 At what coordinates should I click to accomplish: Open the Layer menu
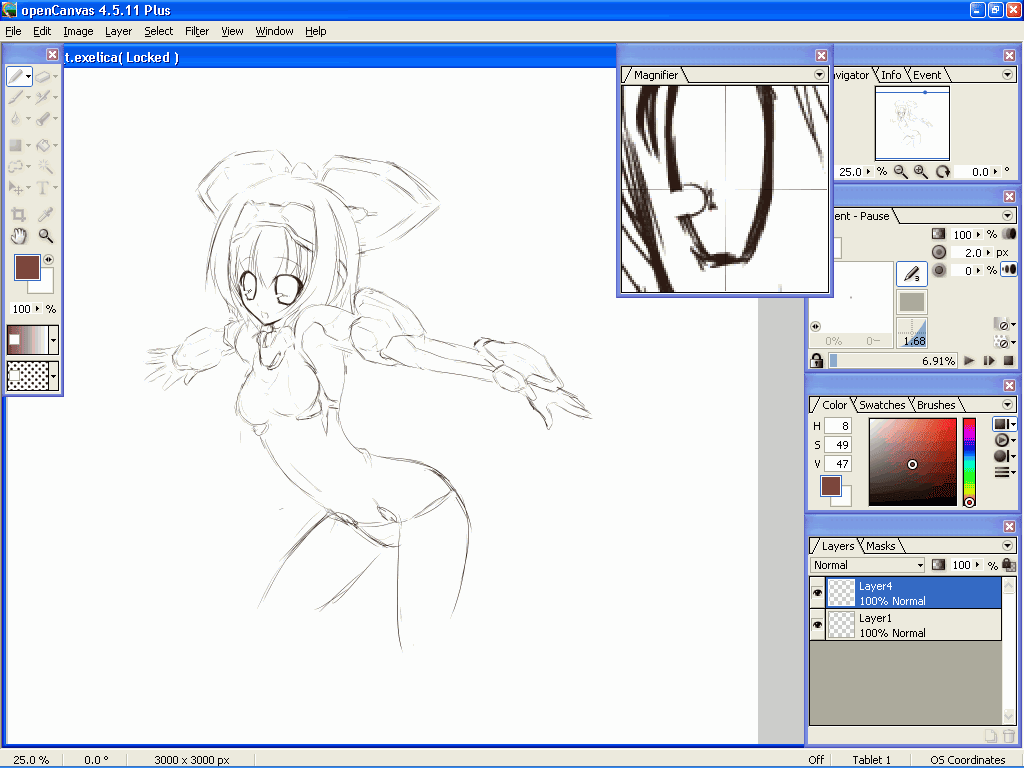tap(118, 31)
